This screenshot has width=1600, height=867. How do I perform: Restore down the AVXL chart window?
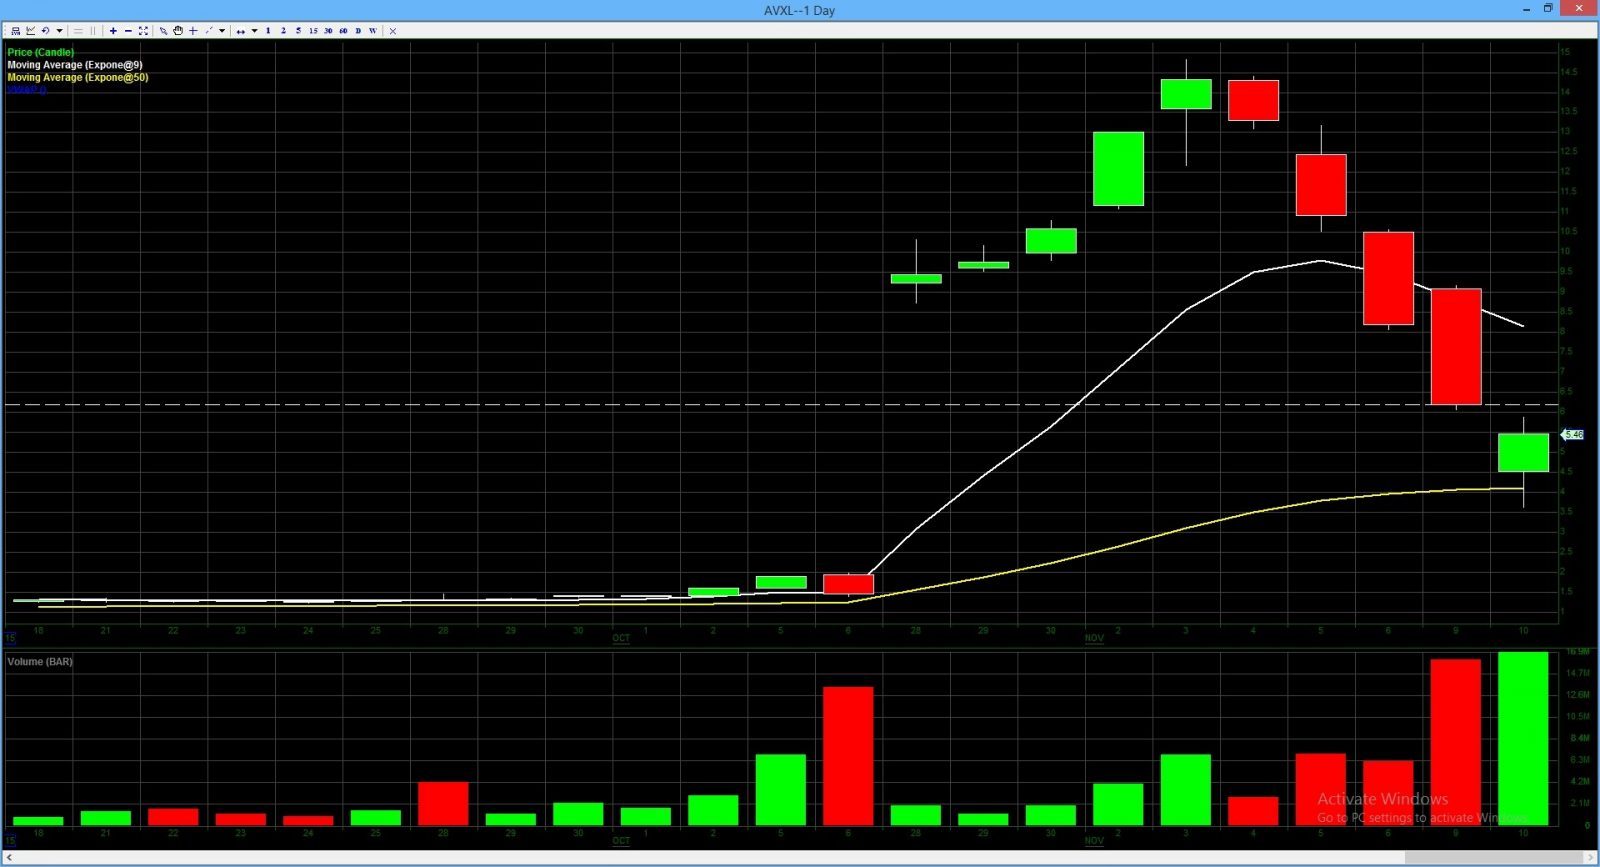(1548, 9)
